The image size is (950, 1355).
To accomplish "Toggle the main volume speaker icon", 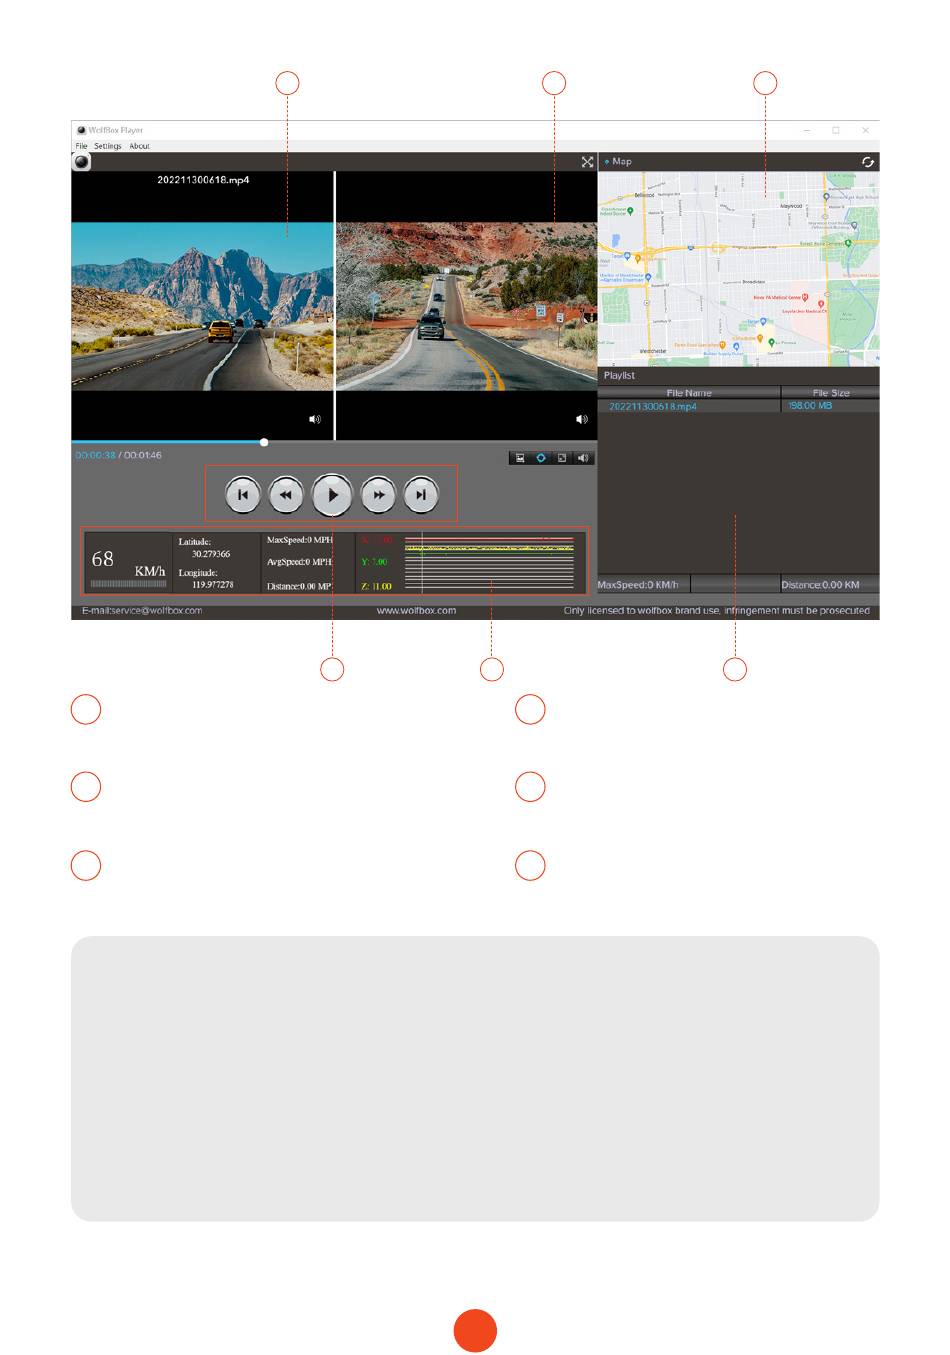I will [583, 458].
